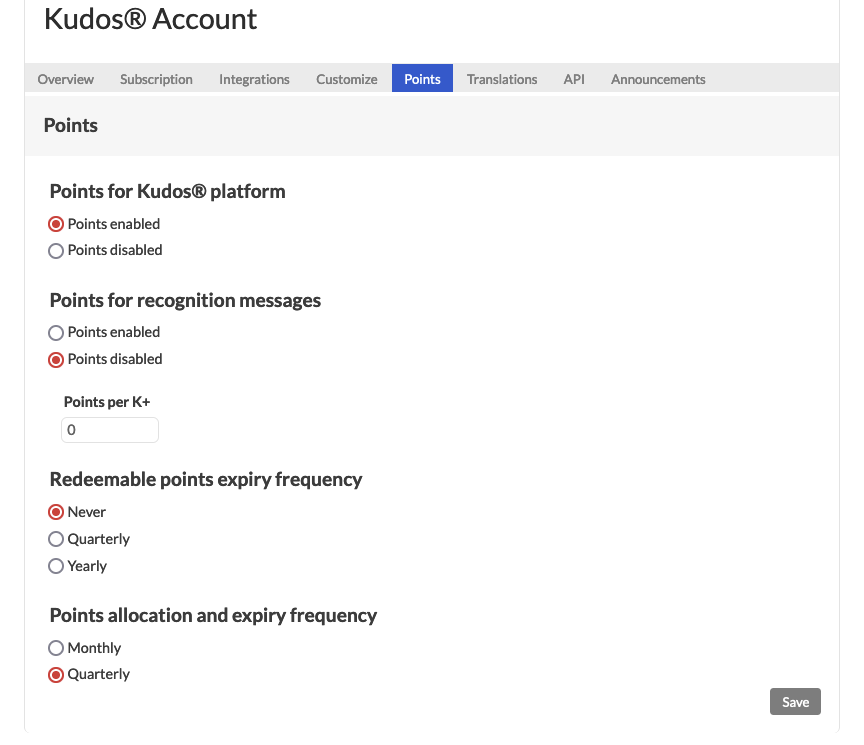
Task: Click the 'Kudos® Account' page title
Action: pos(150,19)
